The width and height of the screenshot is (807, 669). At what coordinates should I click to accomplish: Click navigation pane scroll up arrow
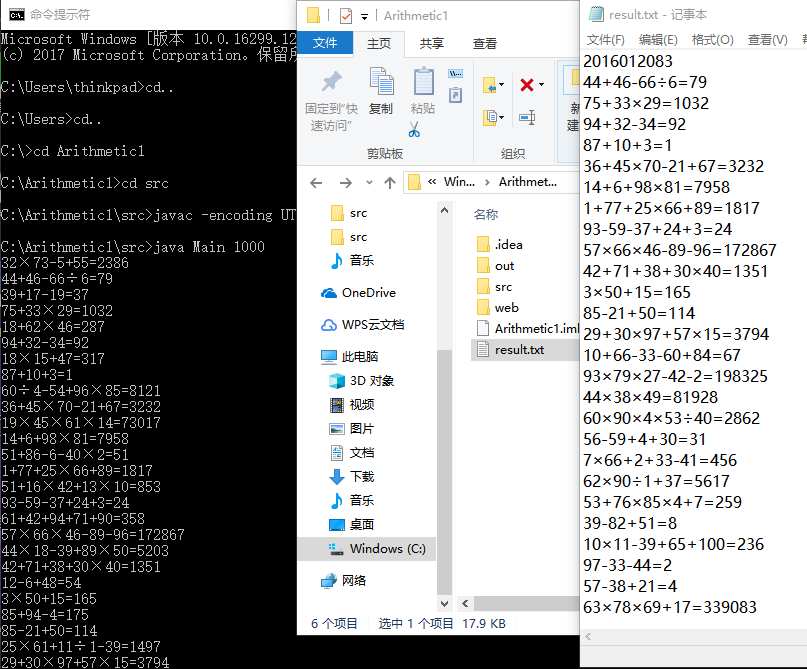coord(445,210)
